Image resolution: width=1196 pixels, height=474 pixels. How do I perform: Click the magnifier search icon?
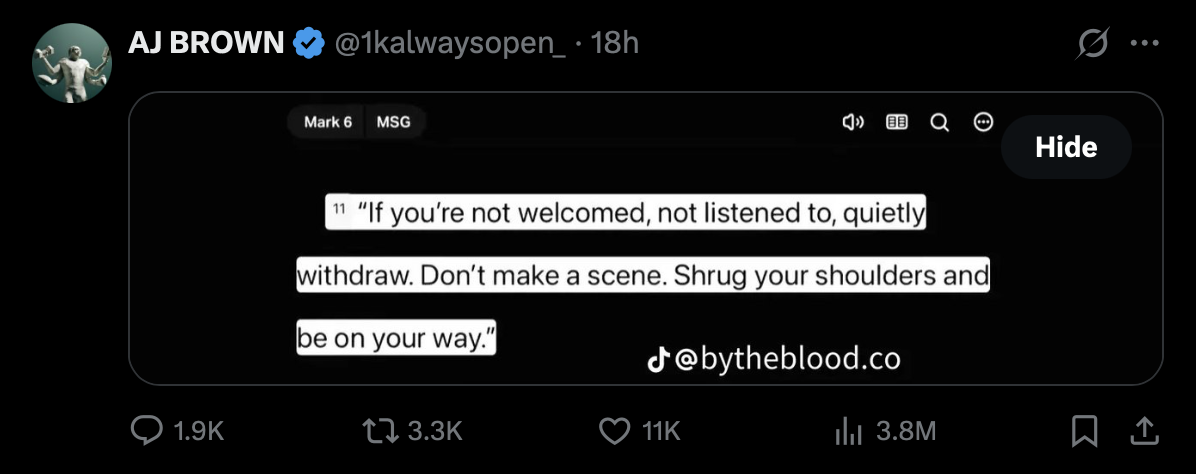(x=939, y=122)
